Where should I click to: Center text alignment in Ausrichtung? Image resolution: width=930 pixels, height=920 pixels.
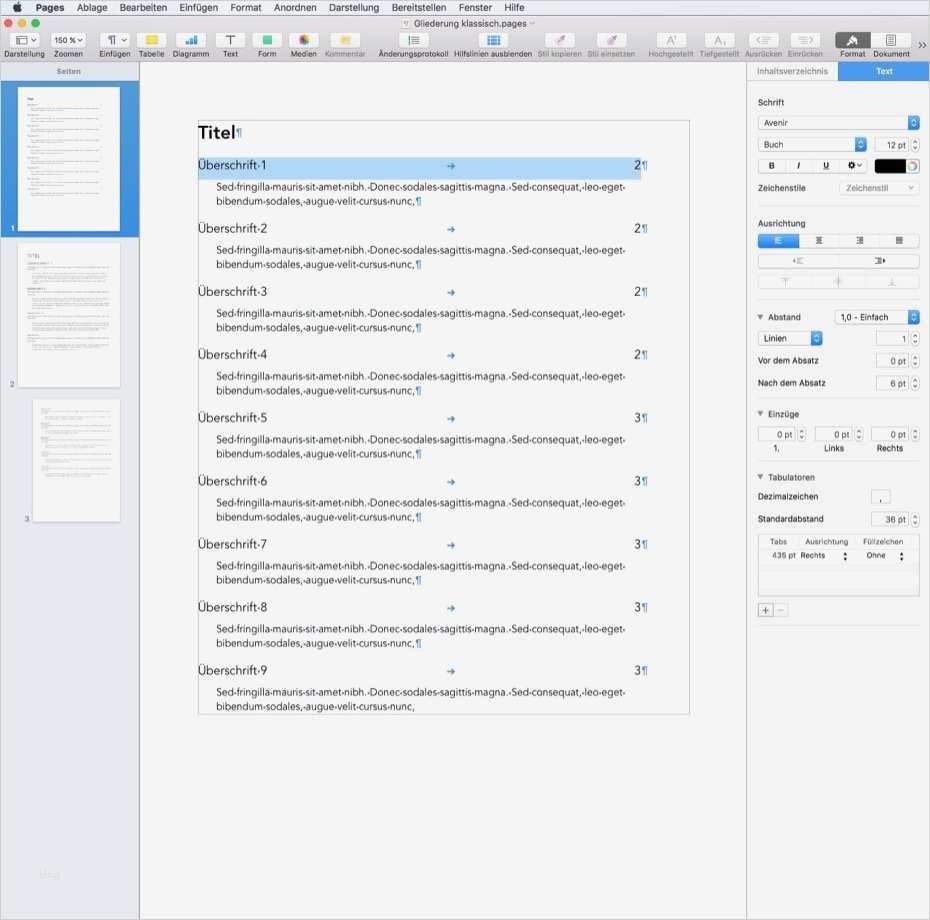[819, 240]
